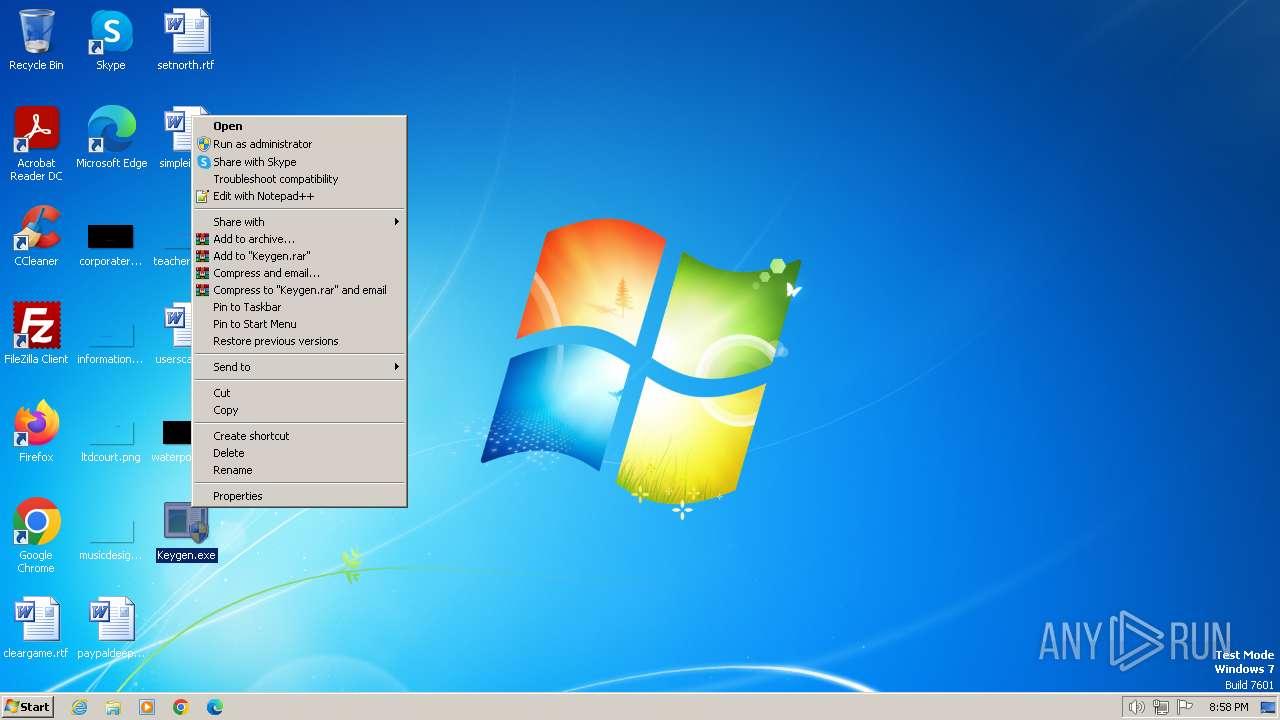1280x720 pixels.
Task: Choose Troubleshoot compatibility
Action: (300, 179)
